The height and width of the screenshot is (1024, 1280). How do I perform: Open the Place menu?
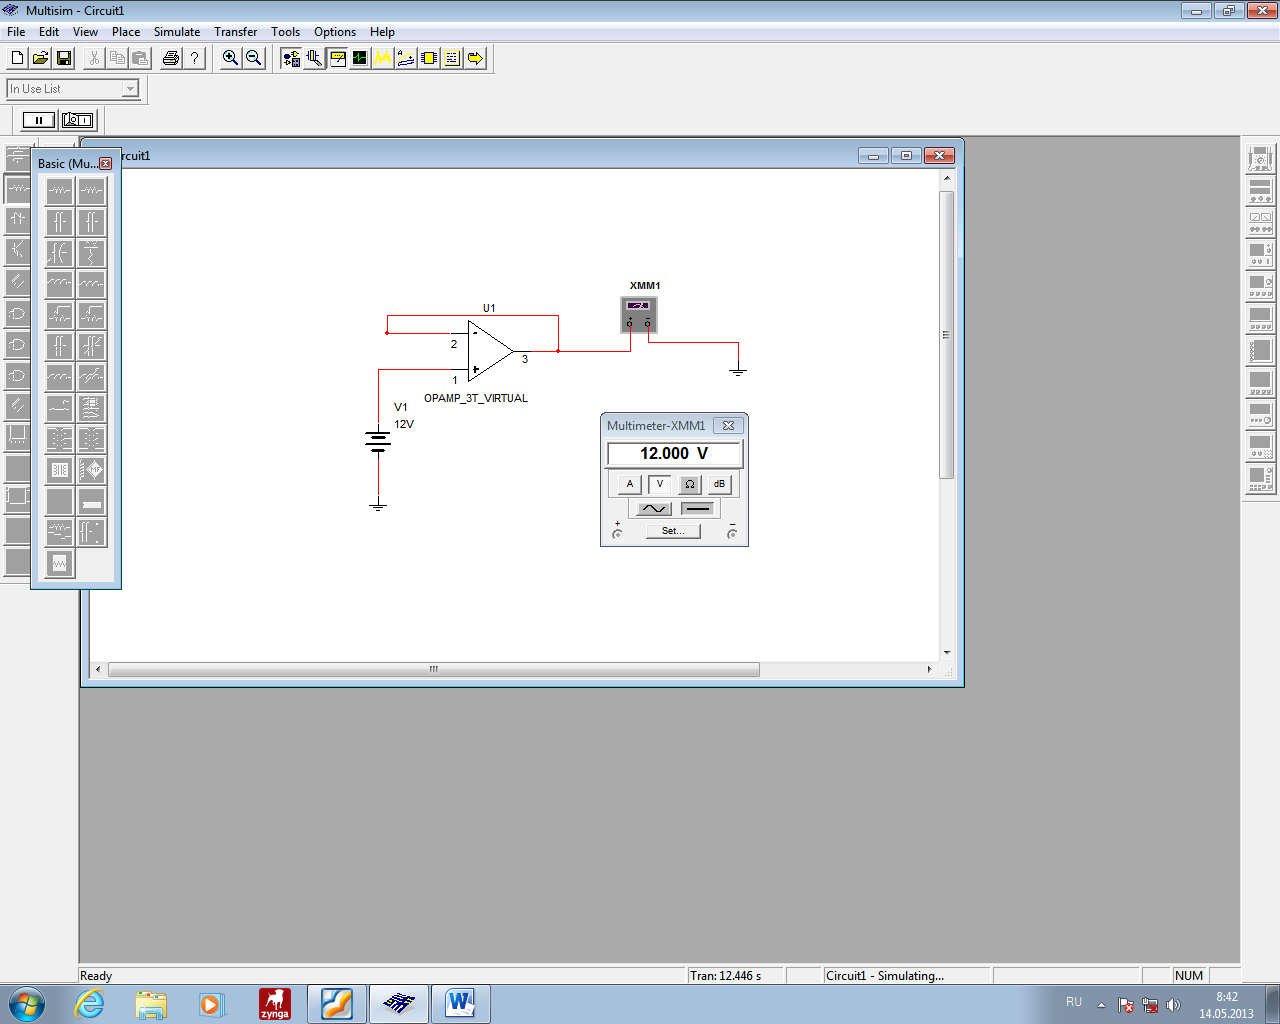(x=126, y=32)
